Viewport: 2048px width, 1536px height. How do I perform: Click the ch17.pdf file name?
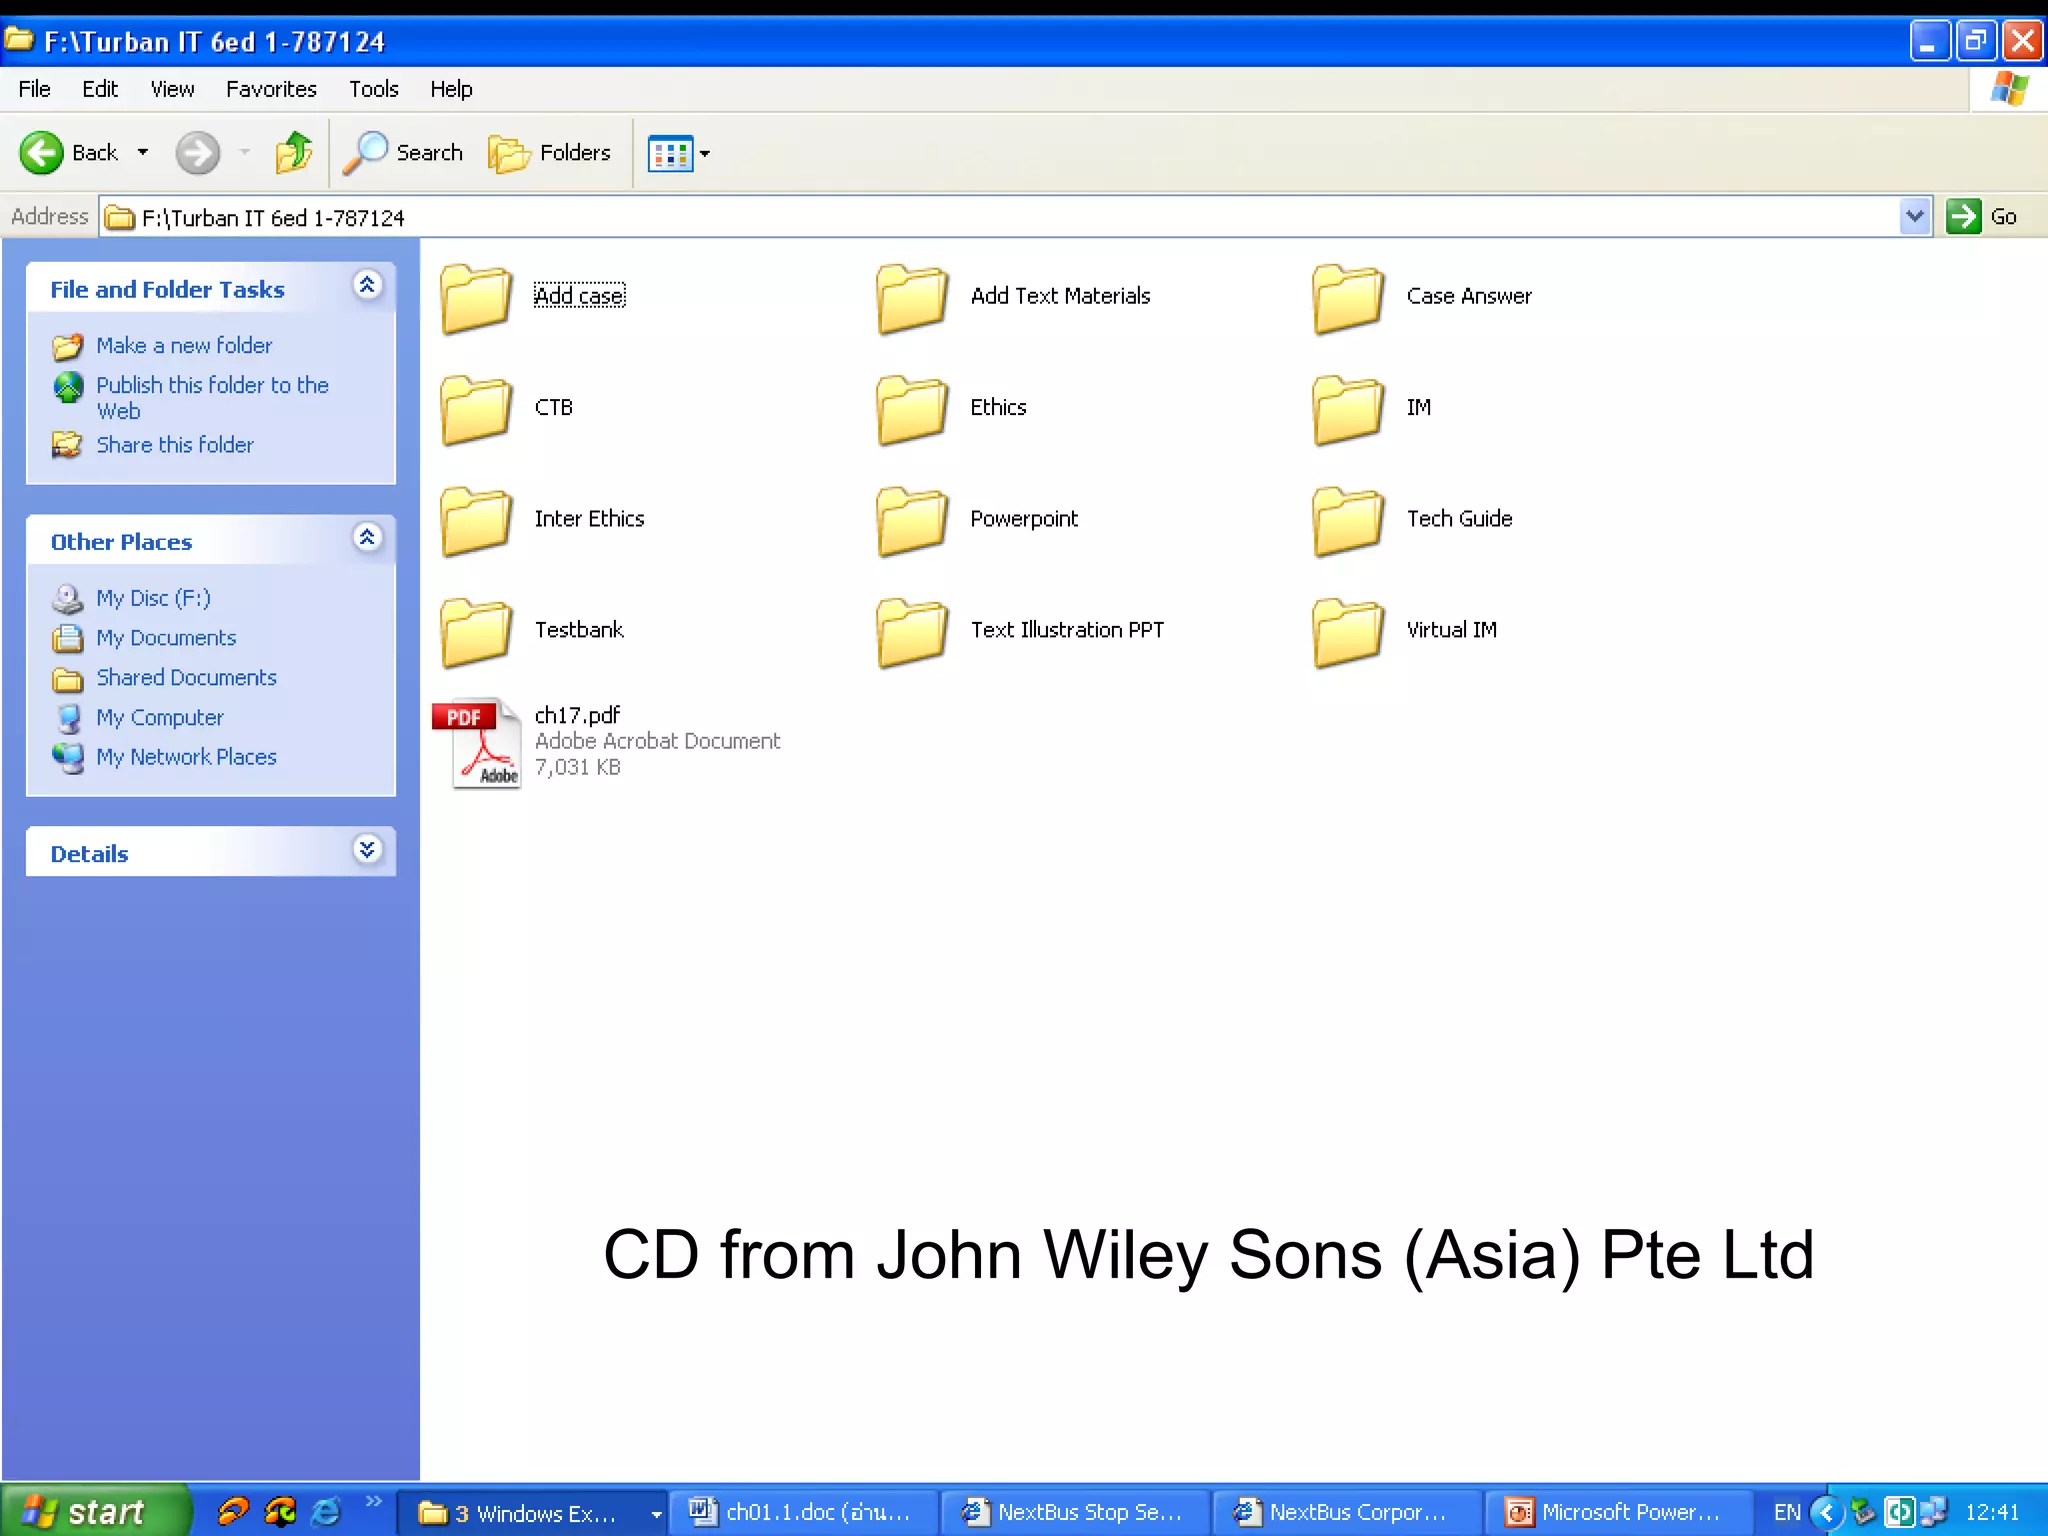[x=577, y=715]
